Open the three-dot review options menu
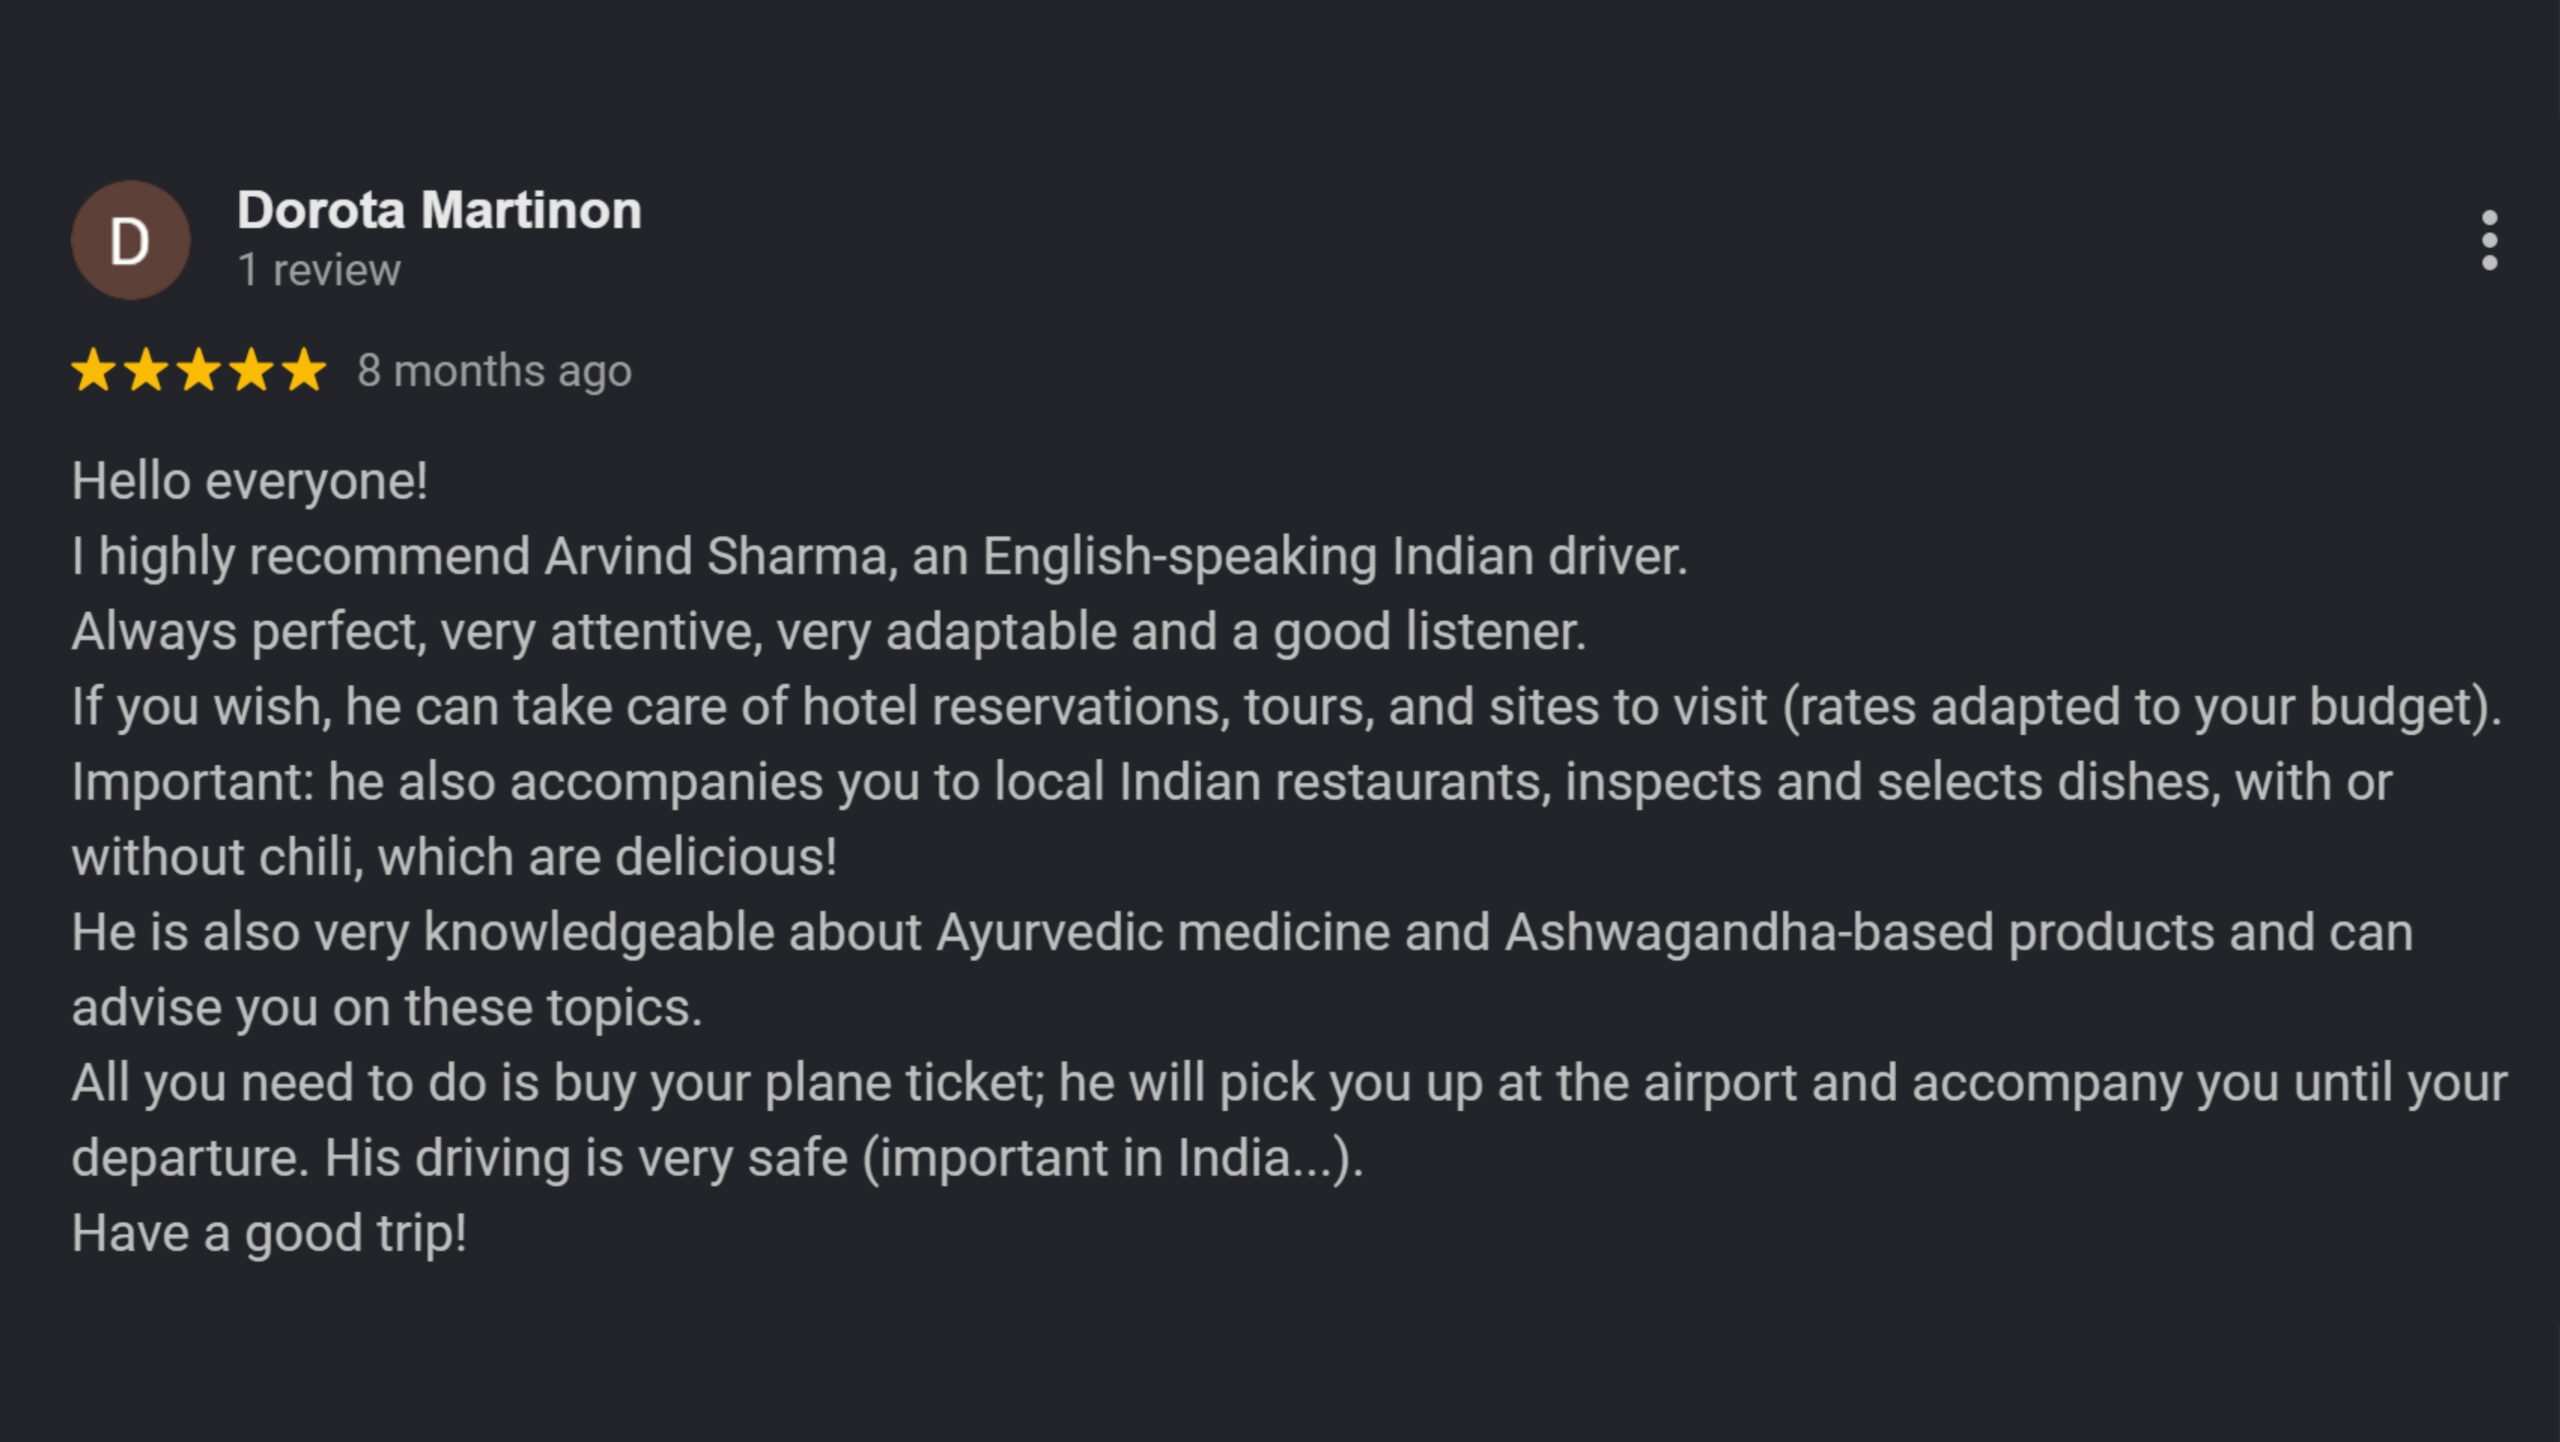The image size is (2560, 1442). pyautogui.click(x=2489, y=240)
